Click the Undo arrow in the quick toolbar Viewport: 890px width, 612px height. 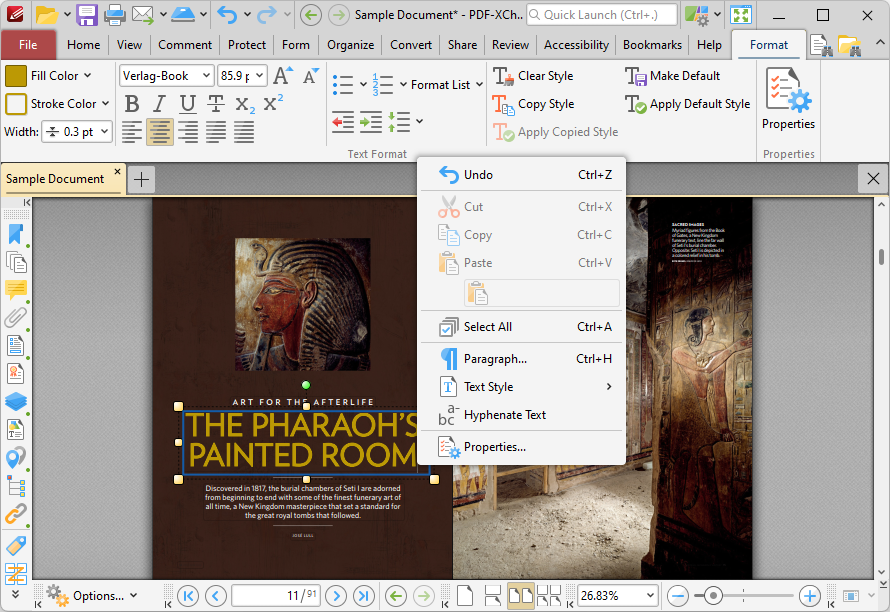227,15
